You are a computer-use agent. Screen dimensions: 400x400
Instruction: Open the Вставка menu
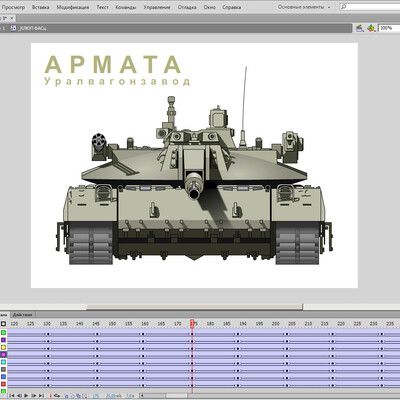coord(41,7)
